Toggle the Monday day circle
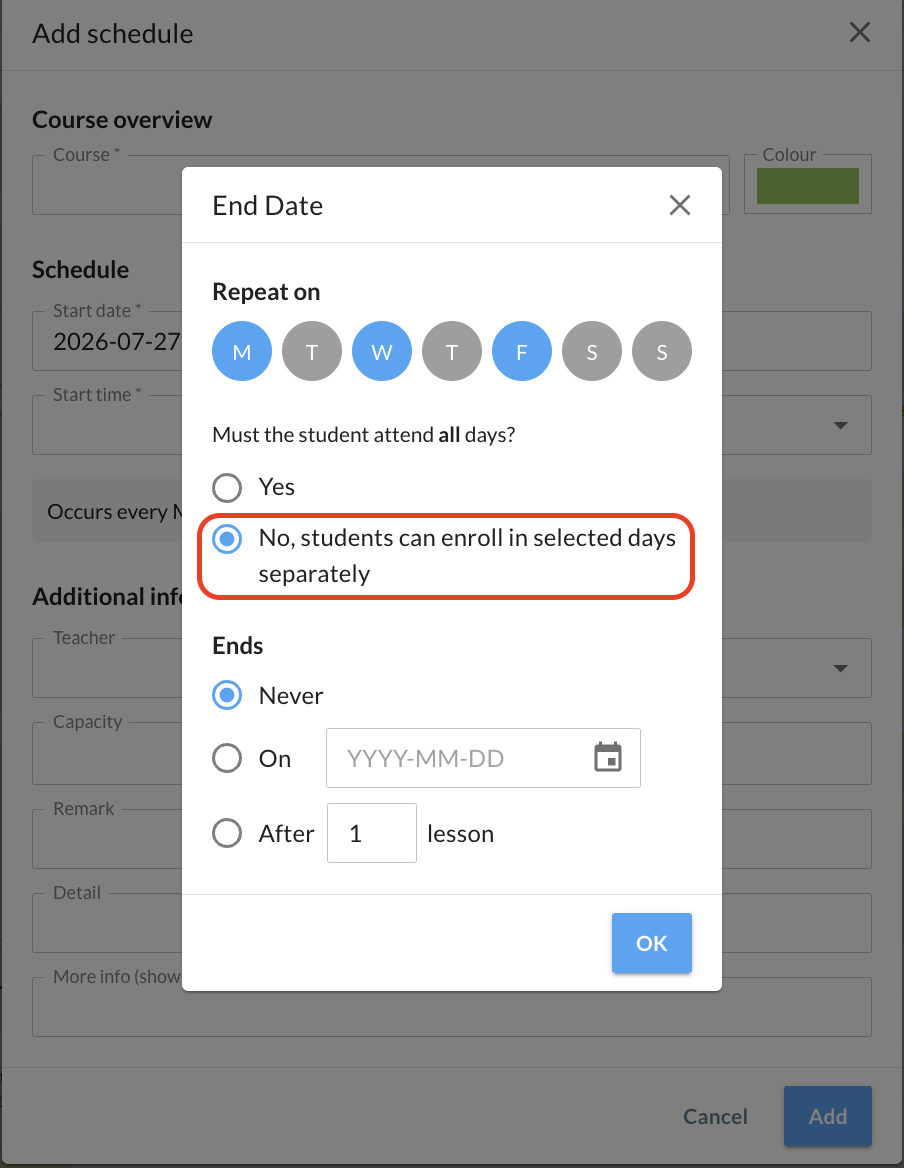The width and height of the screenshot is (904, 1168). tap(241, 351)
